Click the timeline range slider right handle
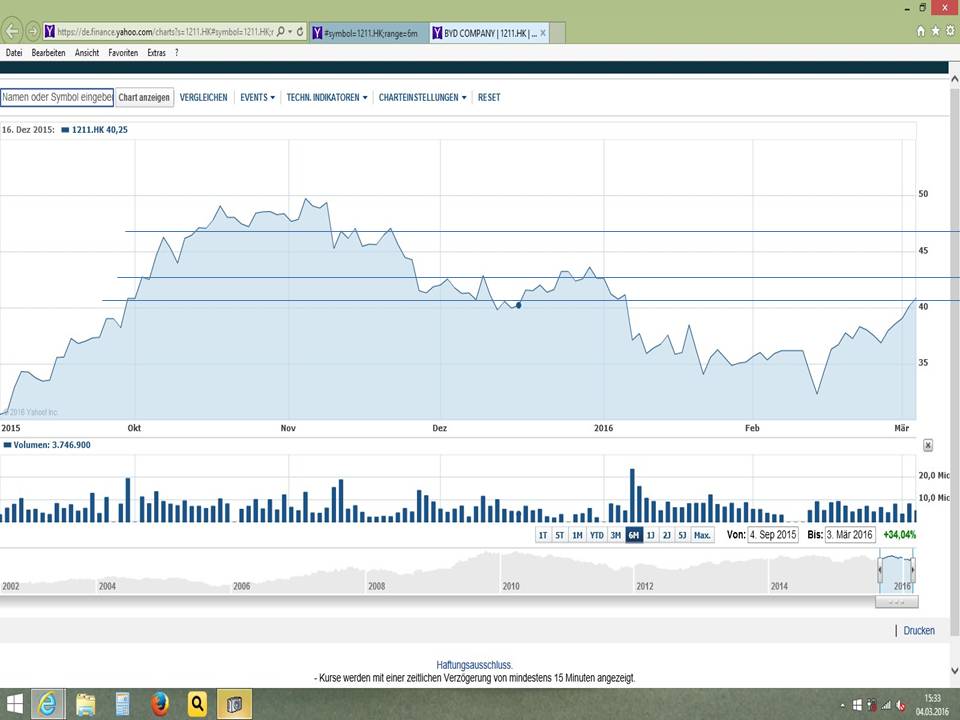The image size is (960, 720). point(912,570)
